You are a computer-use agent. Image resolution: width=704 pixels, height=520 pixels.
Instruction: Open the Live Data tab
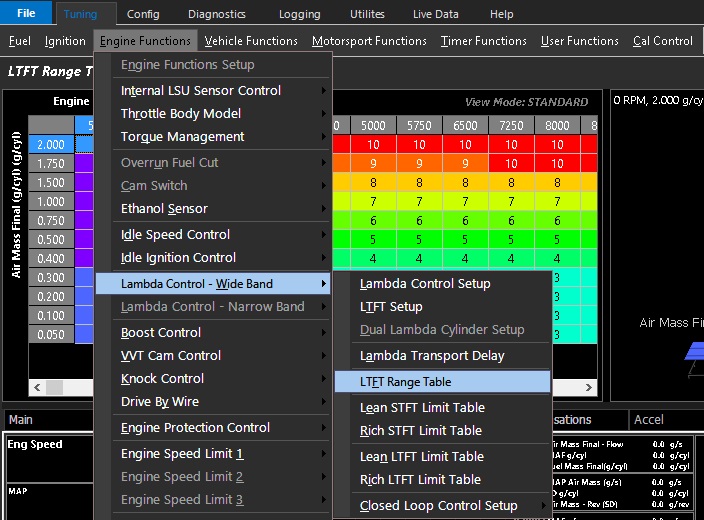coord(436,14)
